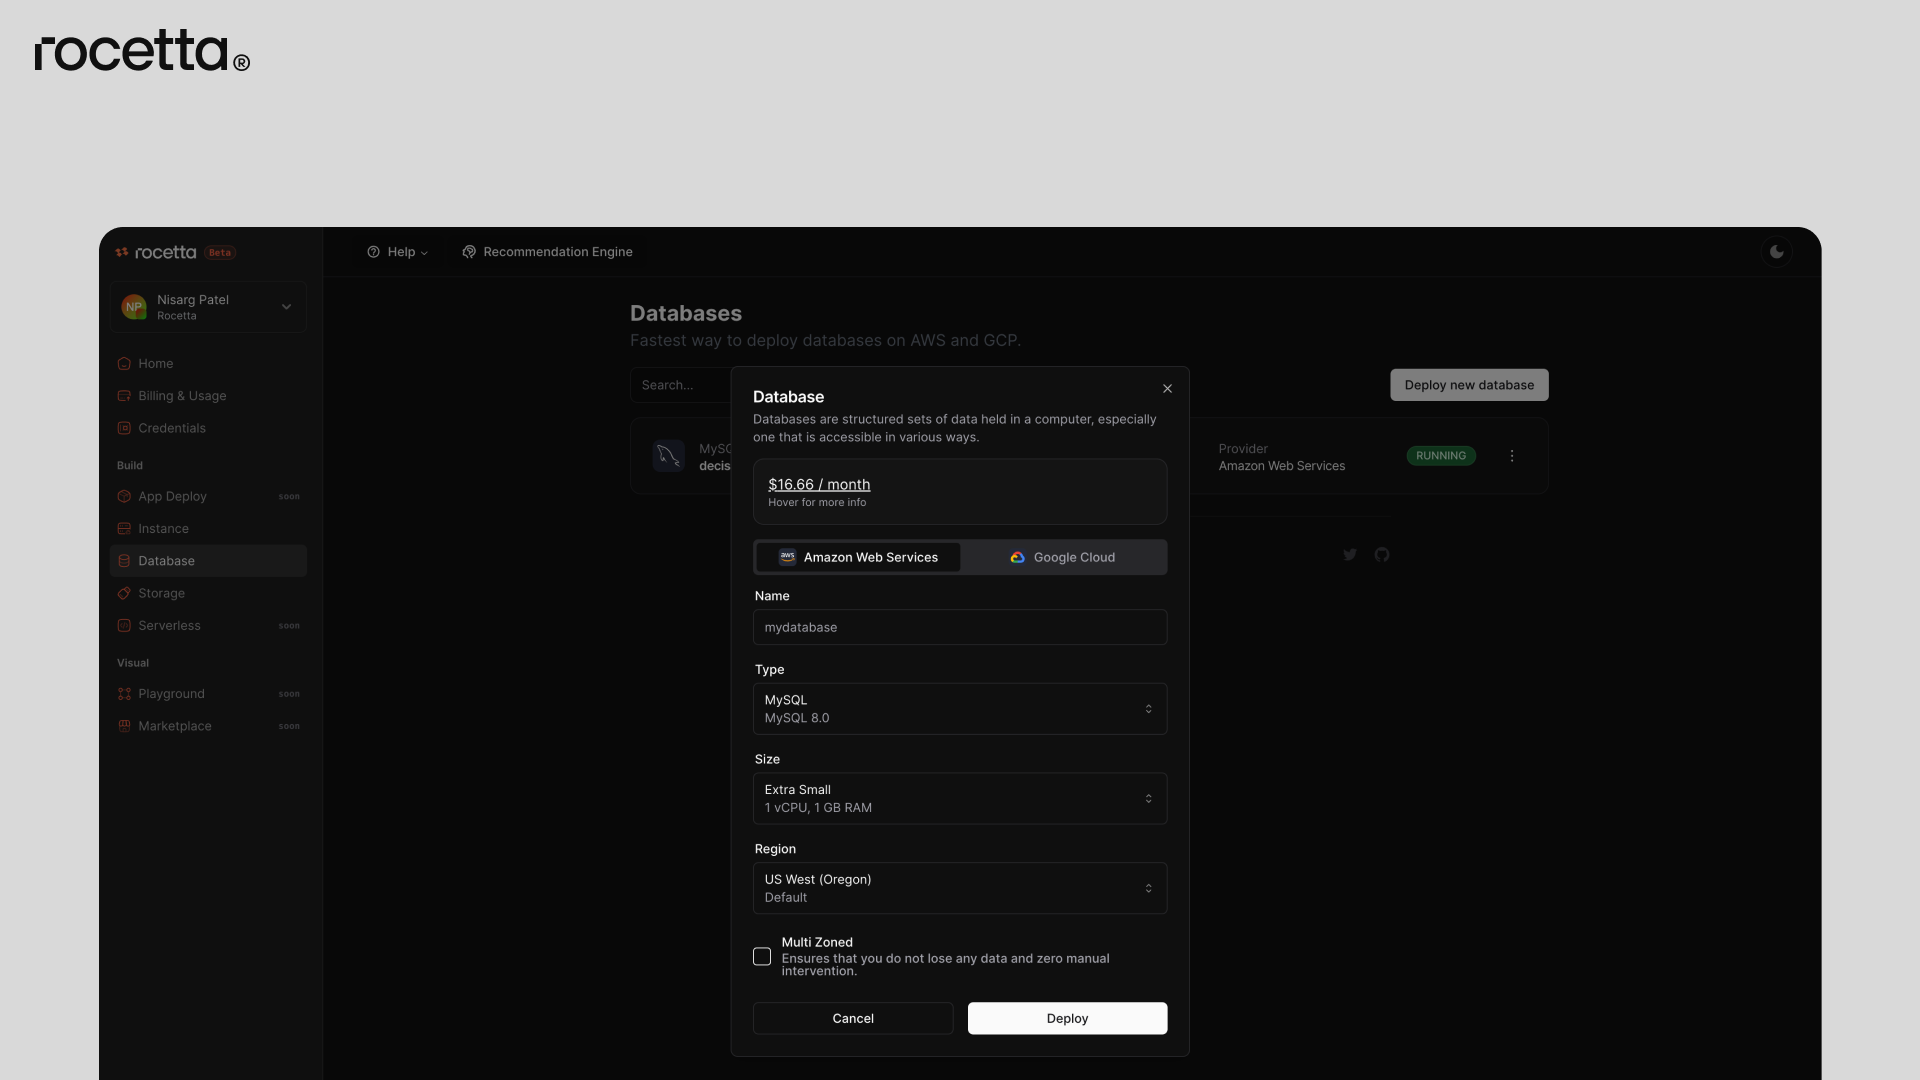Click the Search databases field
The width and height of the screenshot is (1920, 1080).
tap(681, 385)
